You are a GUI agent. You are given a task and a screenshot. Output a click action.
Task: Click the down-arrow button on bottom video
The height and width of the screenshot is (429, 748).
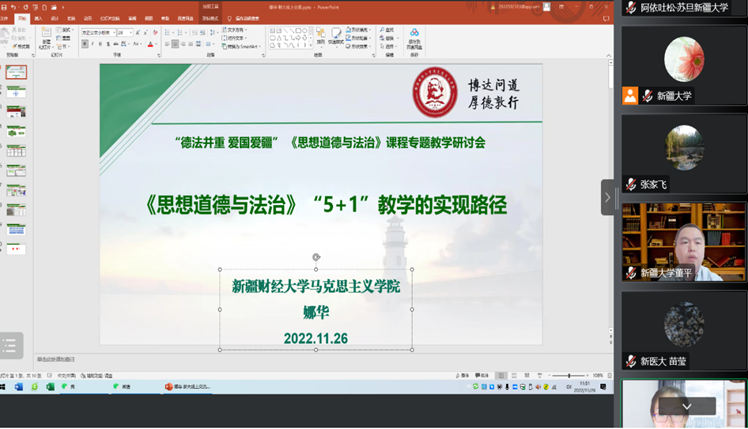(x=686, y=406)
